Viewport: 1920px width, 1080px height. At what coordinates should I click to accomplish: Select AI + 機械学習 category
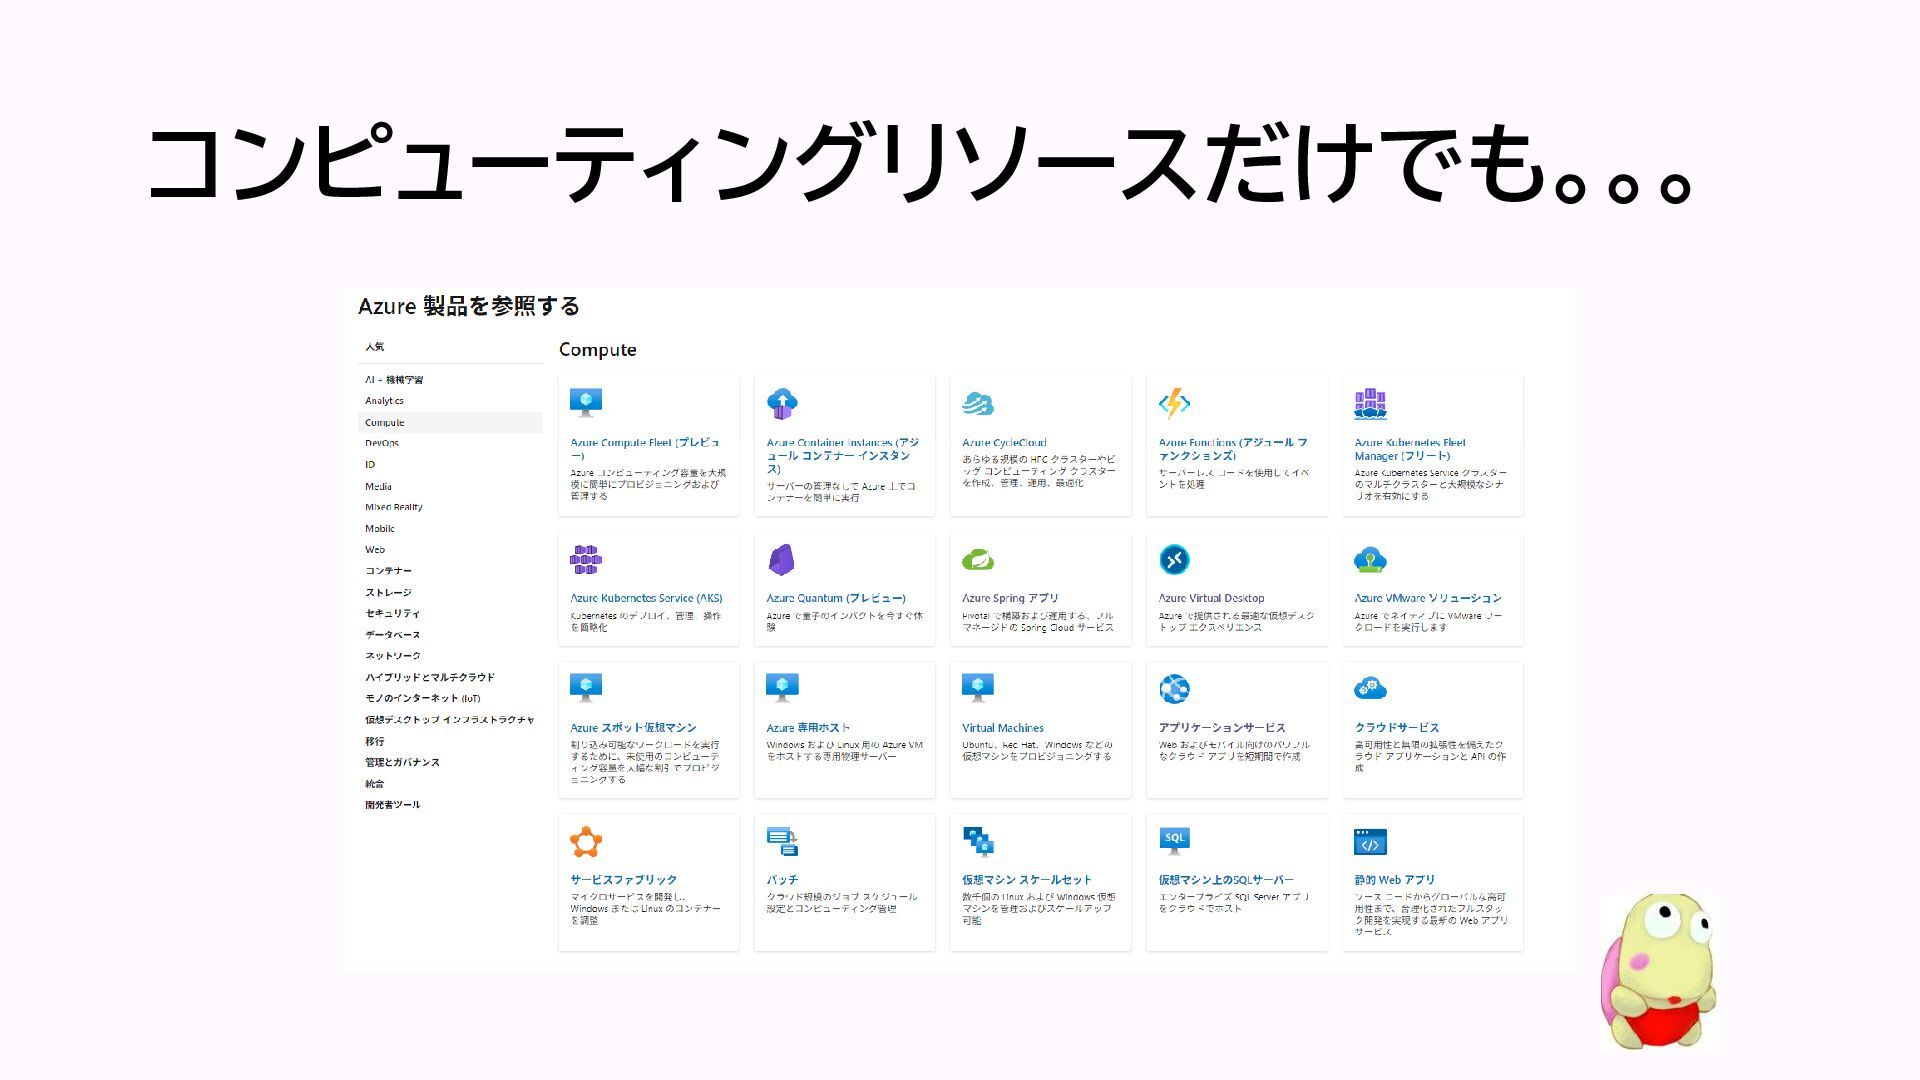click(394, 380)
